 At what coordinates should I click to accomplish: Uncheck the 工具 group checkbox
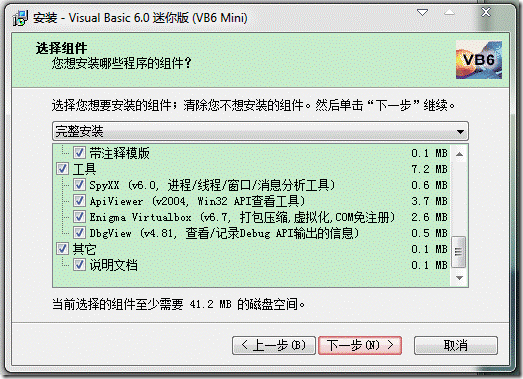click(63, 169)
